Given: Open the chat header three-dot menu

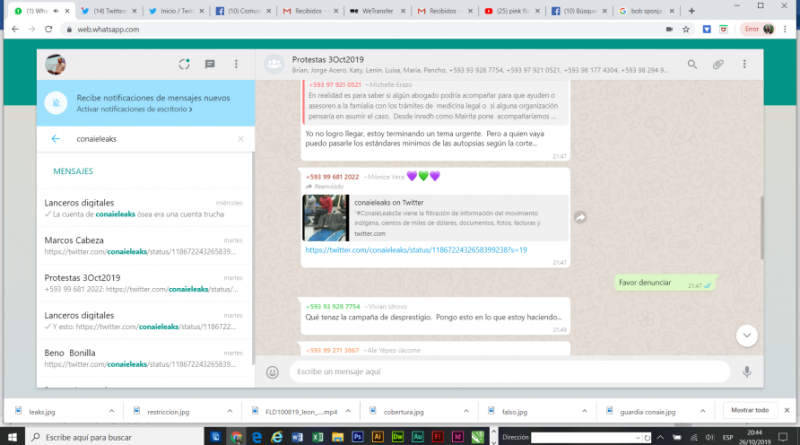Looking at the screenshot, I should coord(745,64).
